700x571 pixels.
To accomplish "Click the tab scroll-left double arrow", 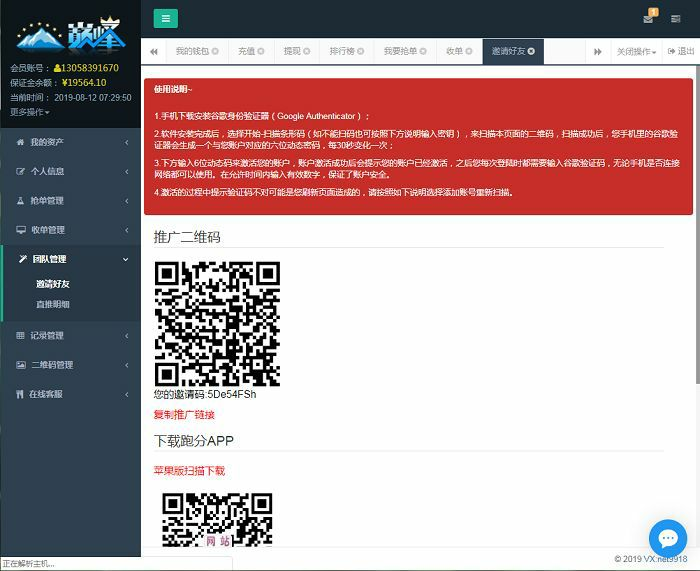I will point(154,51).
